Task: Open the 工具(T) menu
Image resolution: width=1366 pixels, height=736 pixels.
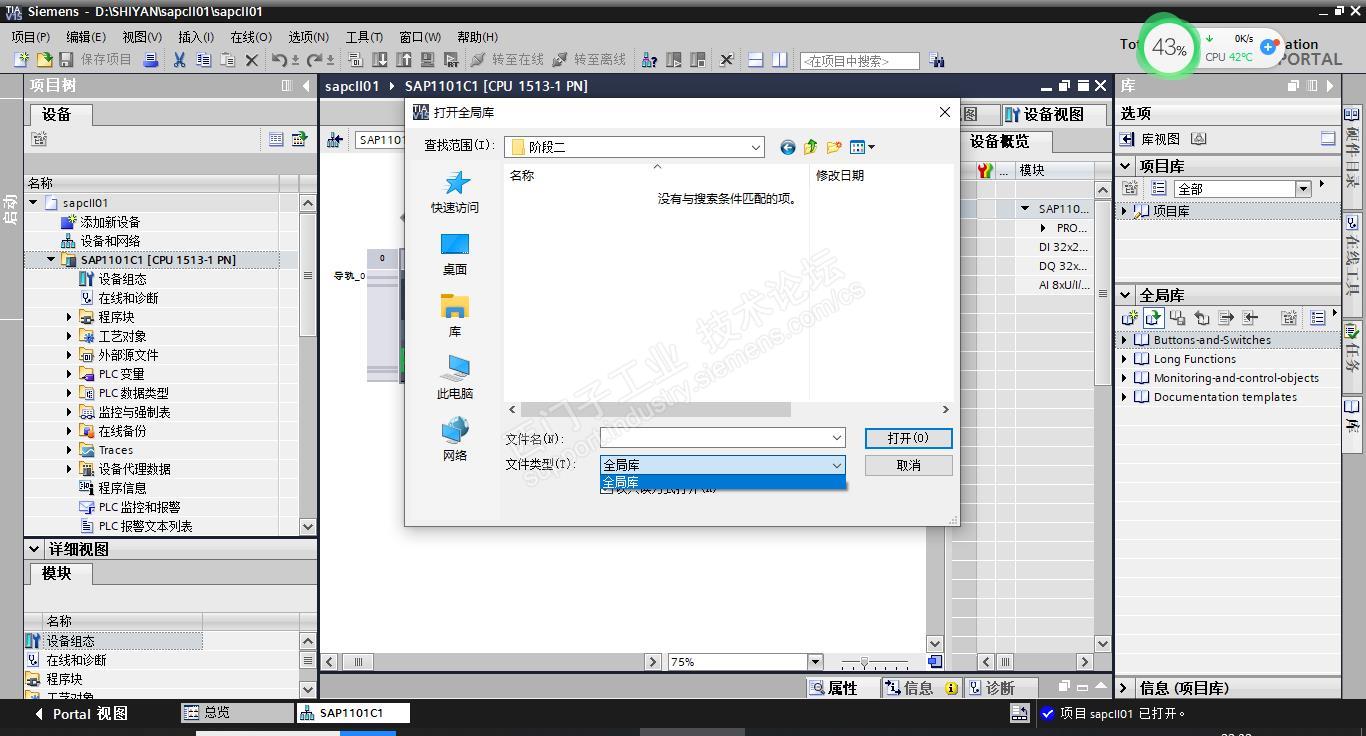Action: click(x=364, y=37)
